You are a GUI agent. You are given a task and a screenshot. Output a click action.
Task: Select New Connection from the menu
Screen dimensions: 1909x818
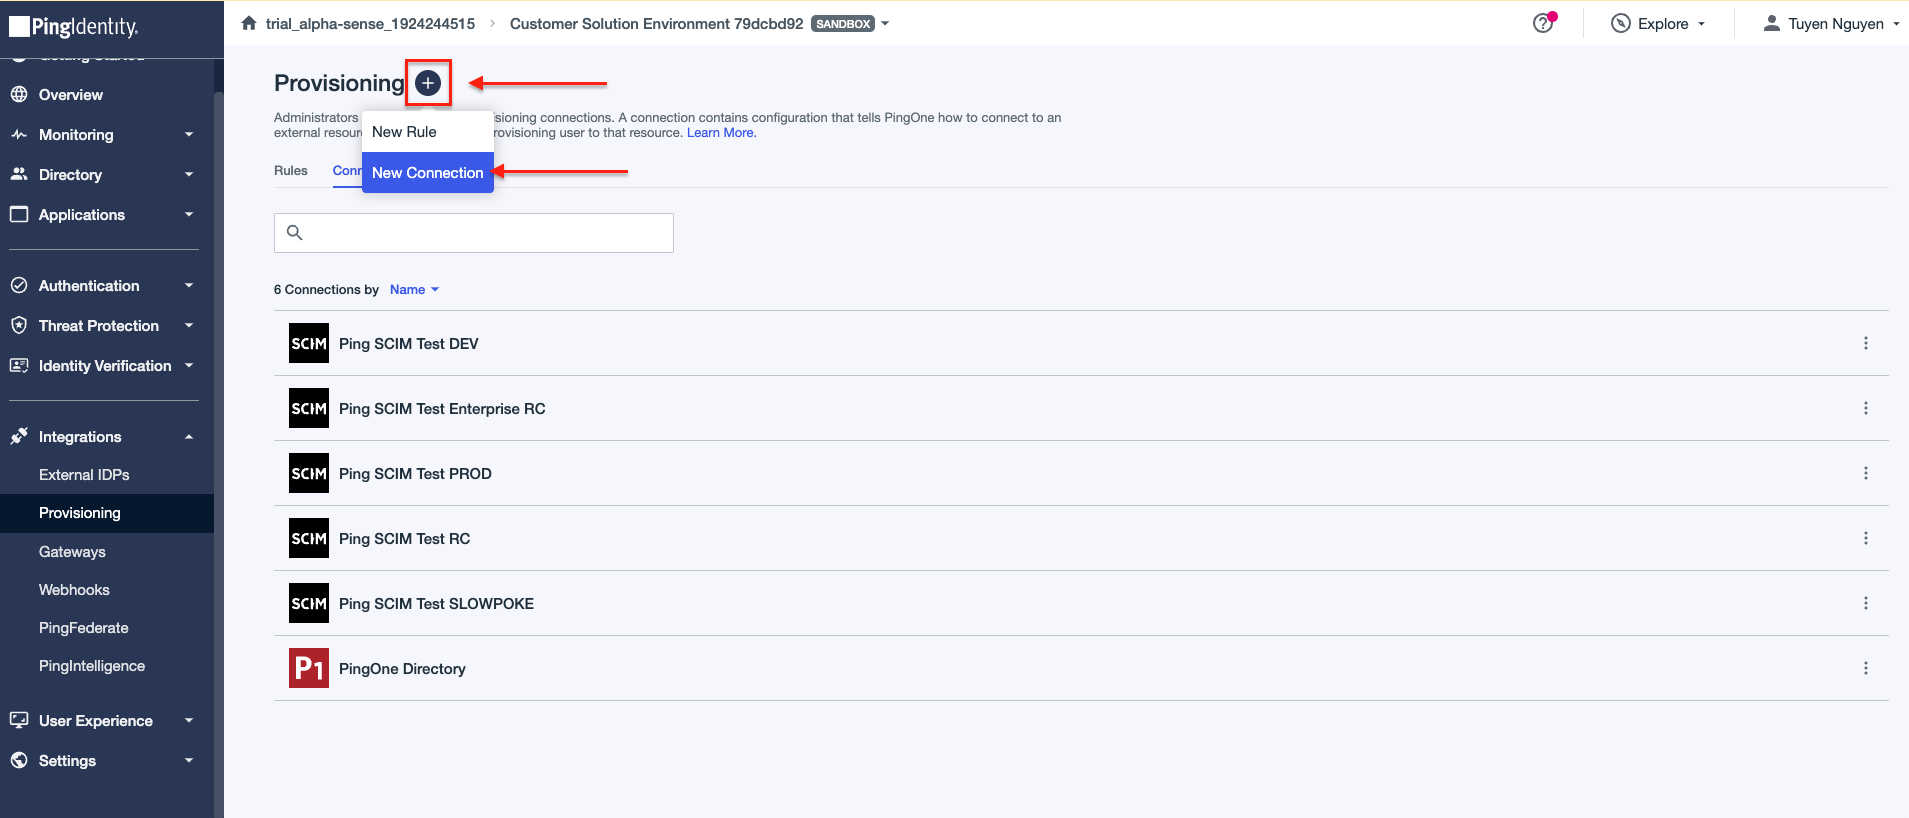pyautogui.click(x=428, y=173)
